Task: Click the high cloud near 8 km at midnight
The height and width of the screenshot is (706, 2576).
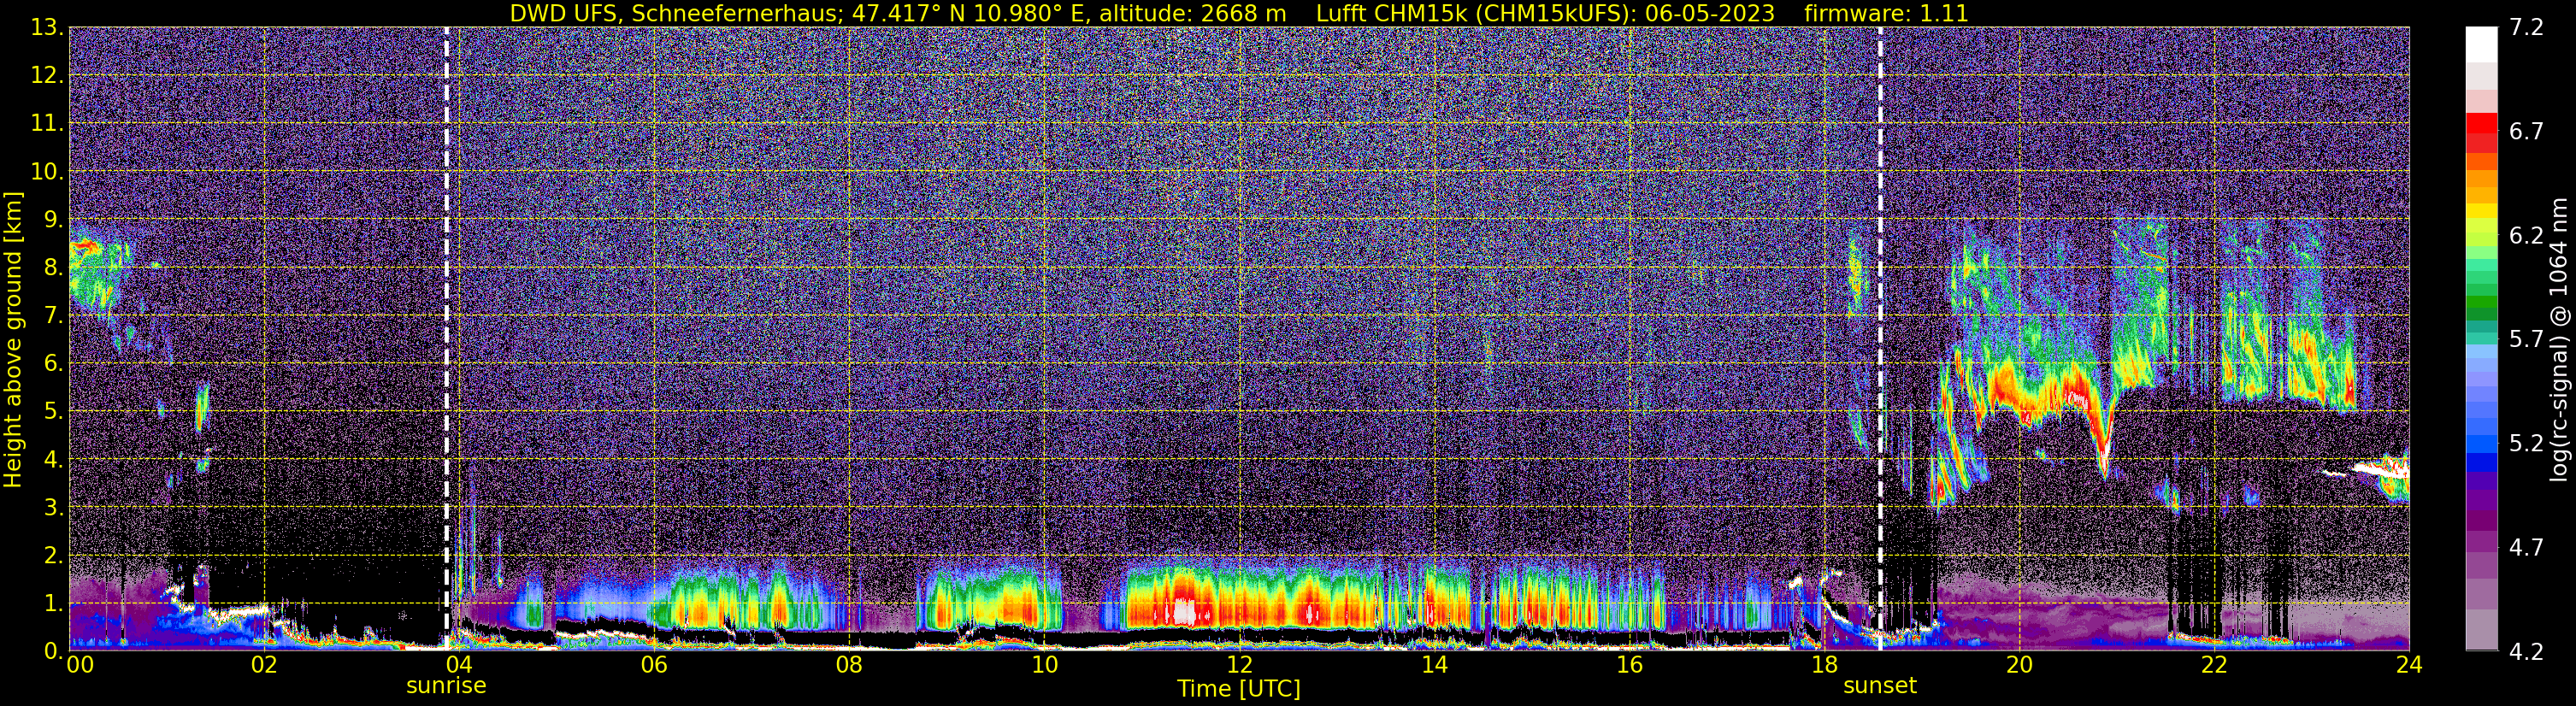Action: (93, 272)
